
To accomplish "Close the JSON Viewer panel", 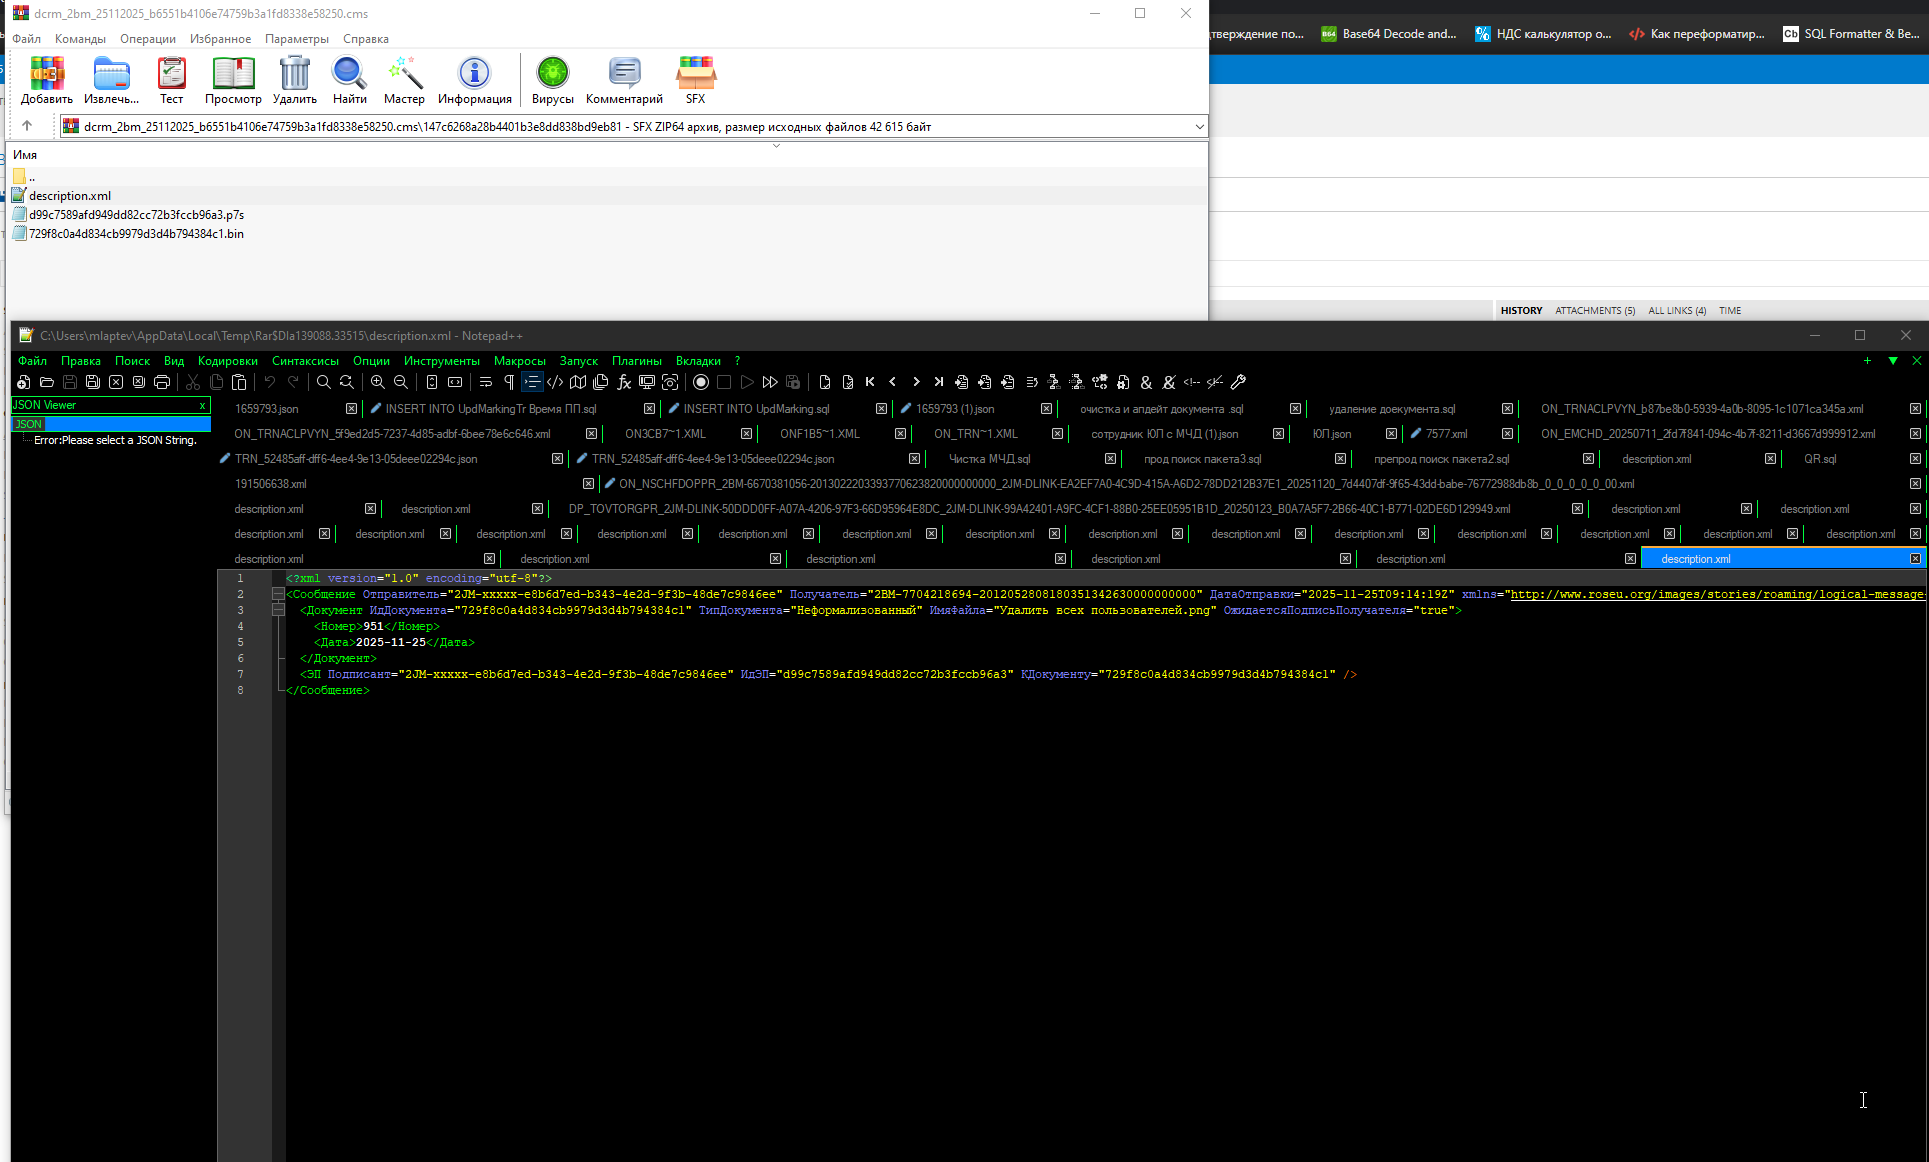I will tap(202, 405).
